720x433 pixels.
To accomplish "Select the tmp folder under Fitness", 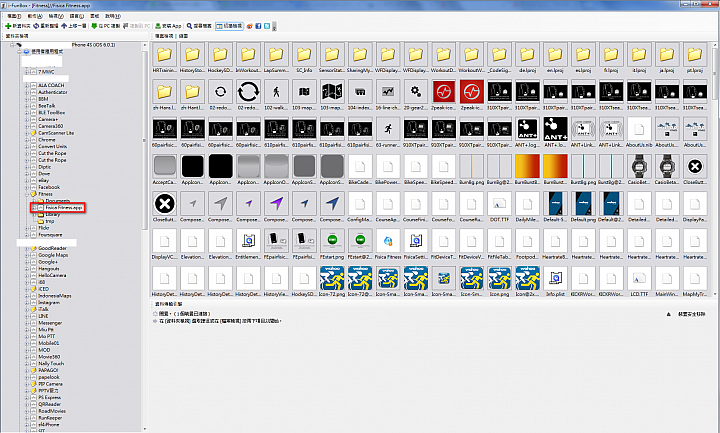I will point(50,221).
